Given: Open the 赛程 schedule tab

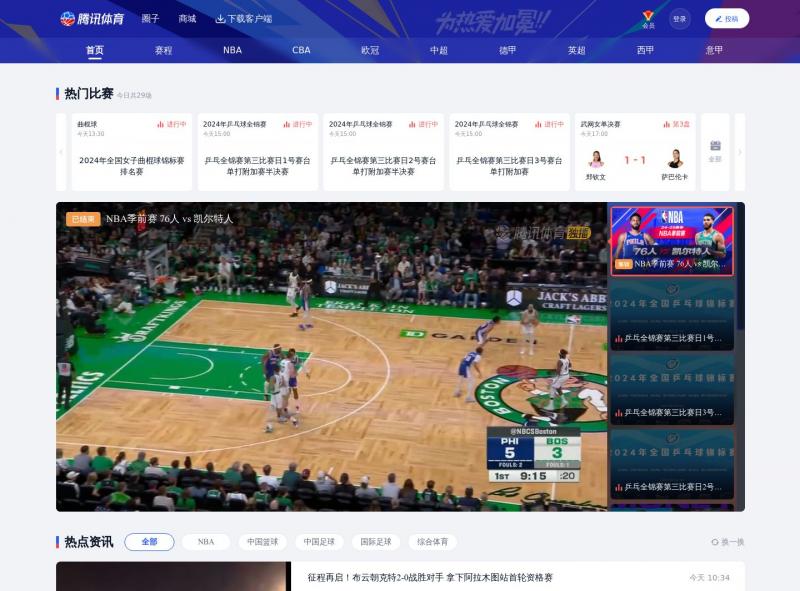Looking at the screenshot, I should 163,50.
